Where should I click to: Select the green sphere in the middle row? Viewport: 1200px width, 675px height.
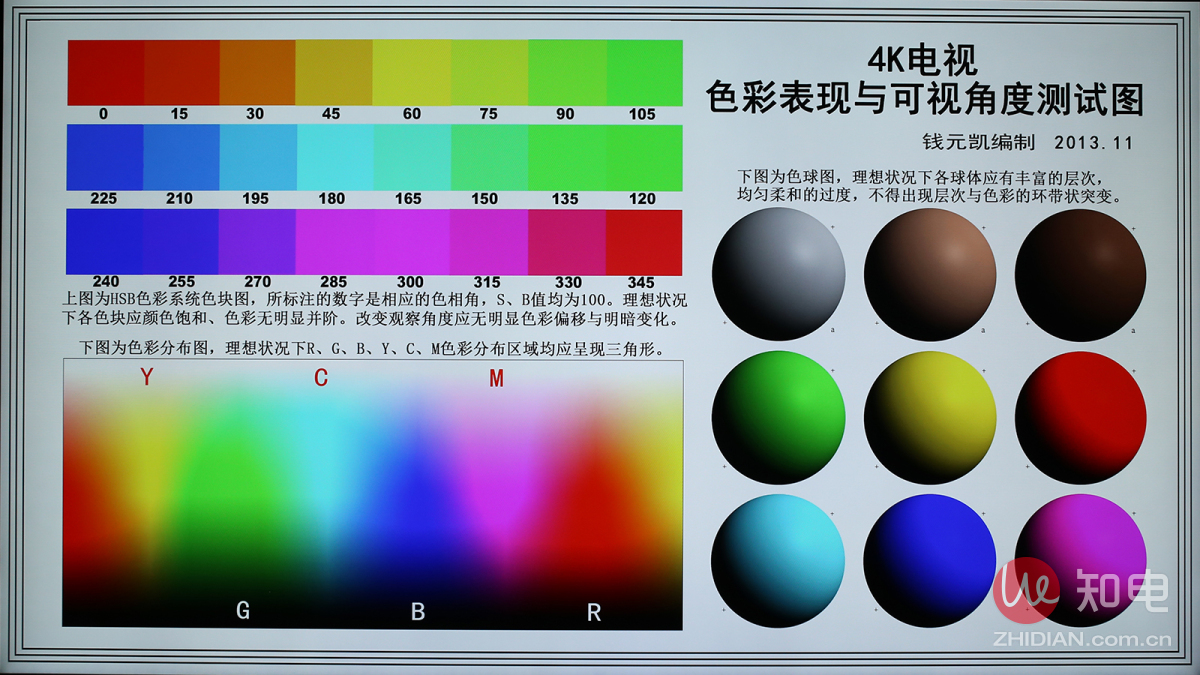(x=777, y=417)
